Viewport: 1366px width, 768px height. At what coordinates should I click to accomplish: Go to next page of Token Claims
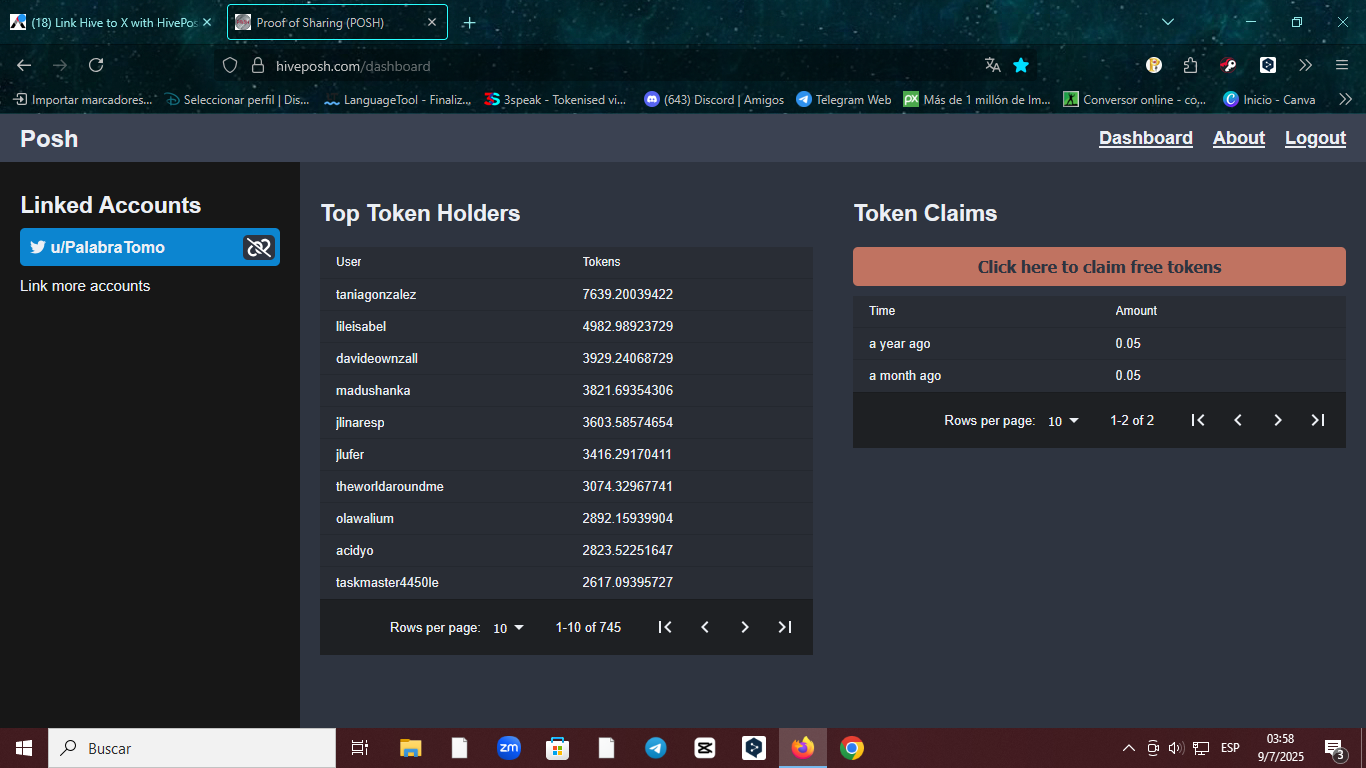1278,420
